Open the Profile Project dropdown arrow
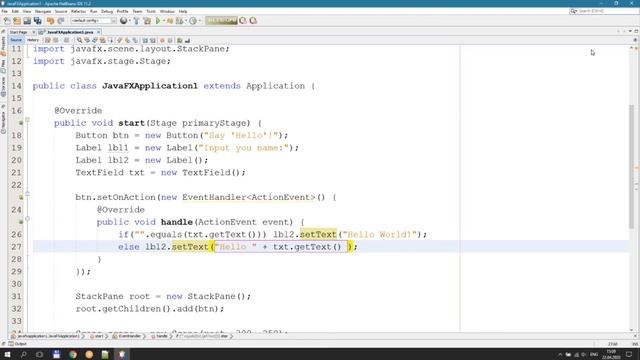This screenshot has width=640, height=360. coord(199,20)
